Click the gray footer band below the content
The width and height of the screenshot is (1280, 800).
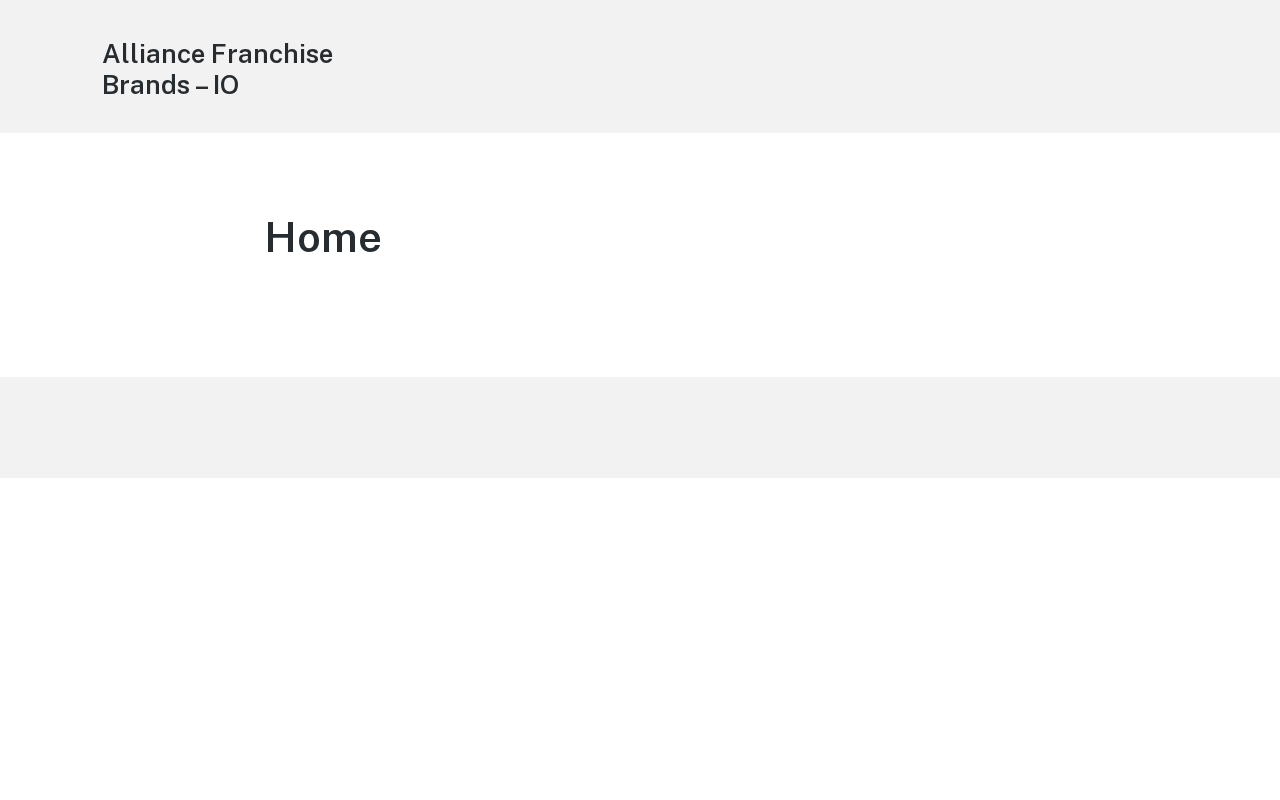(x=640, y=427)
